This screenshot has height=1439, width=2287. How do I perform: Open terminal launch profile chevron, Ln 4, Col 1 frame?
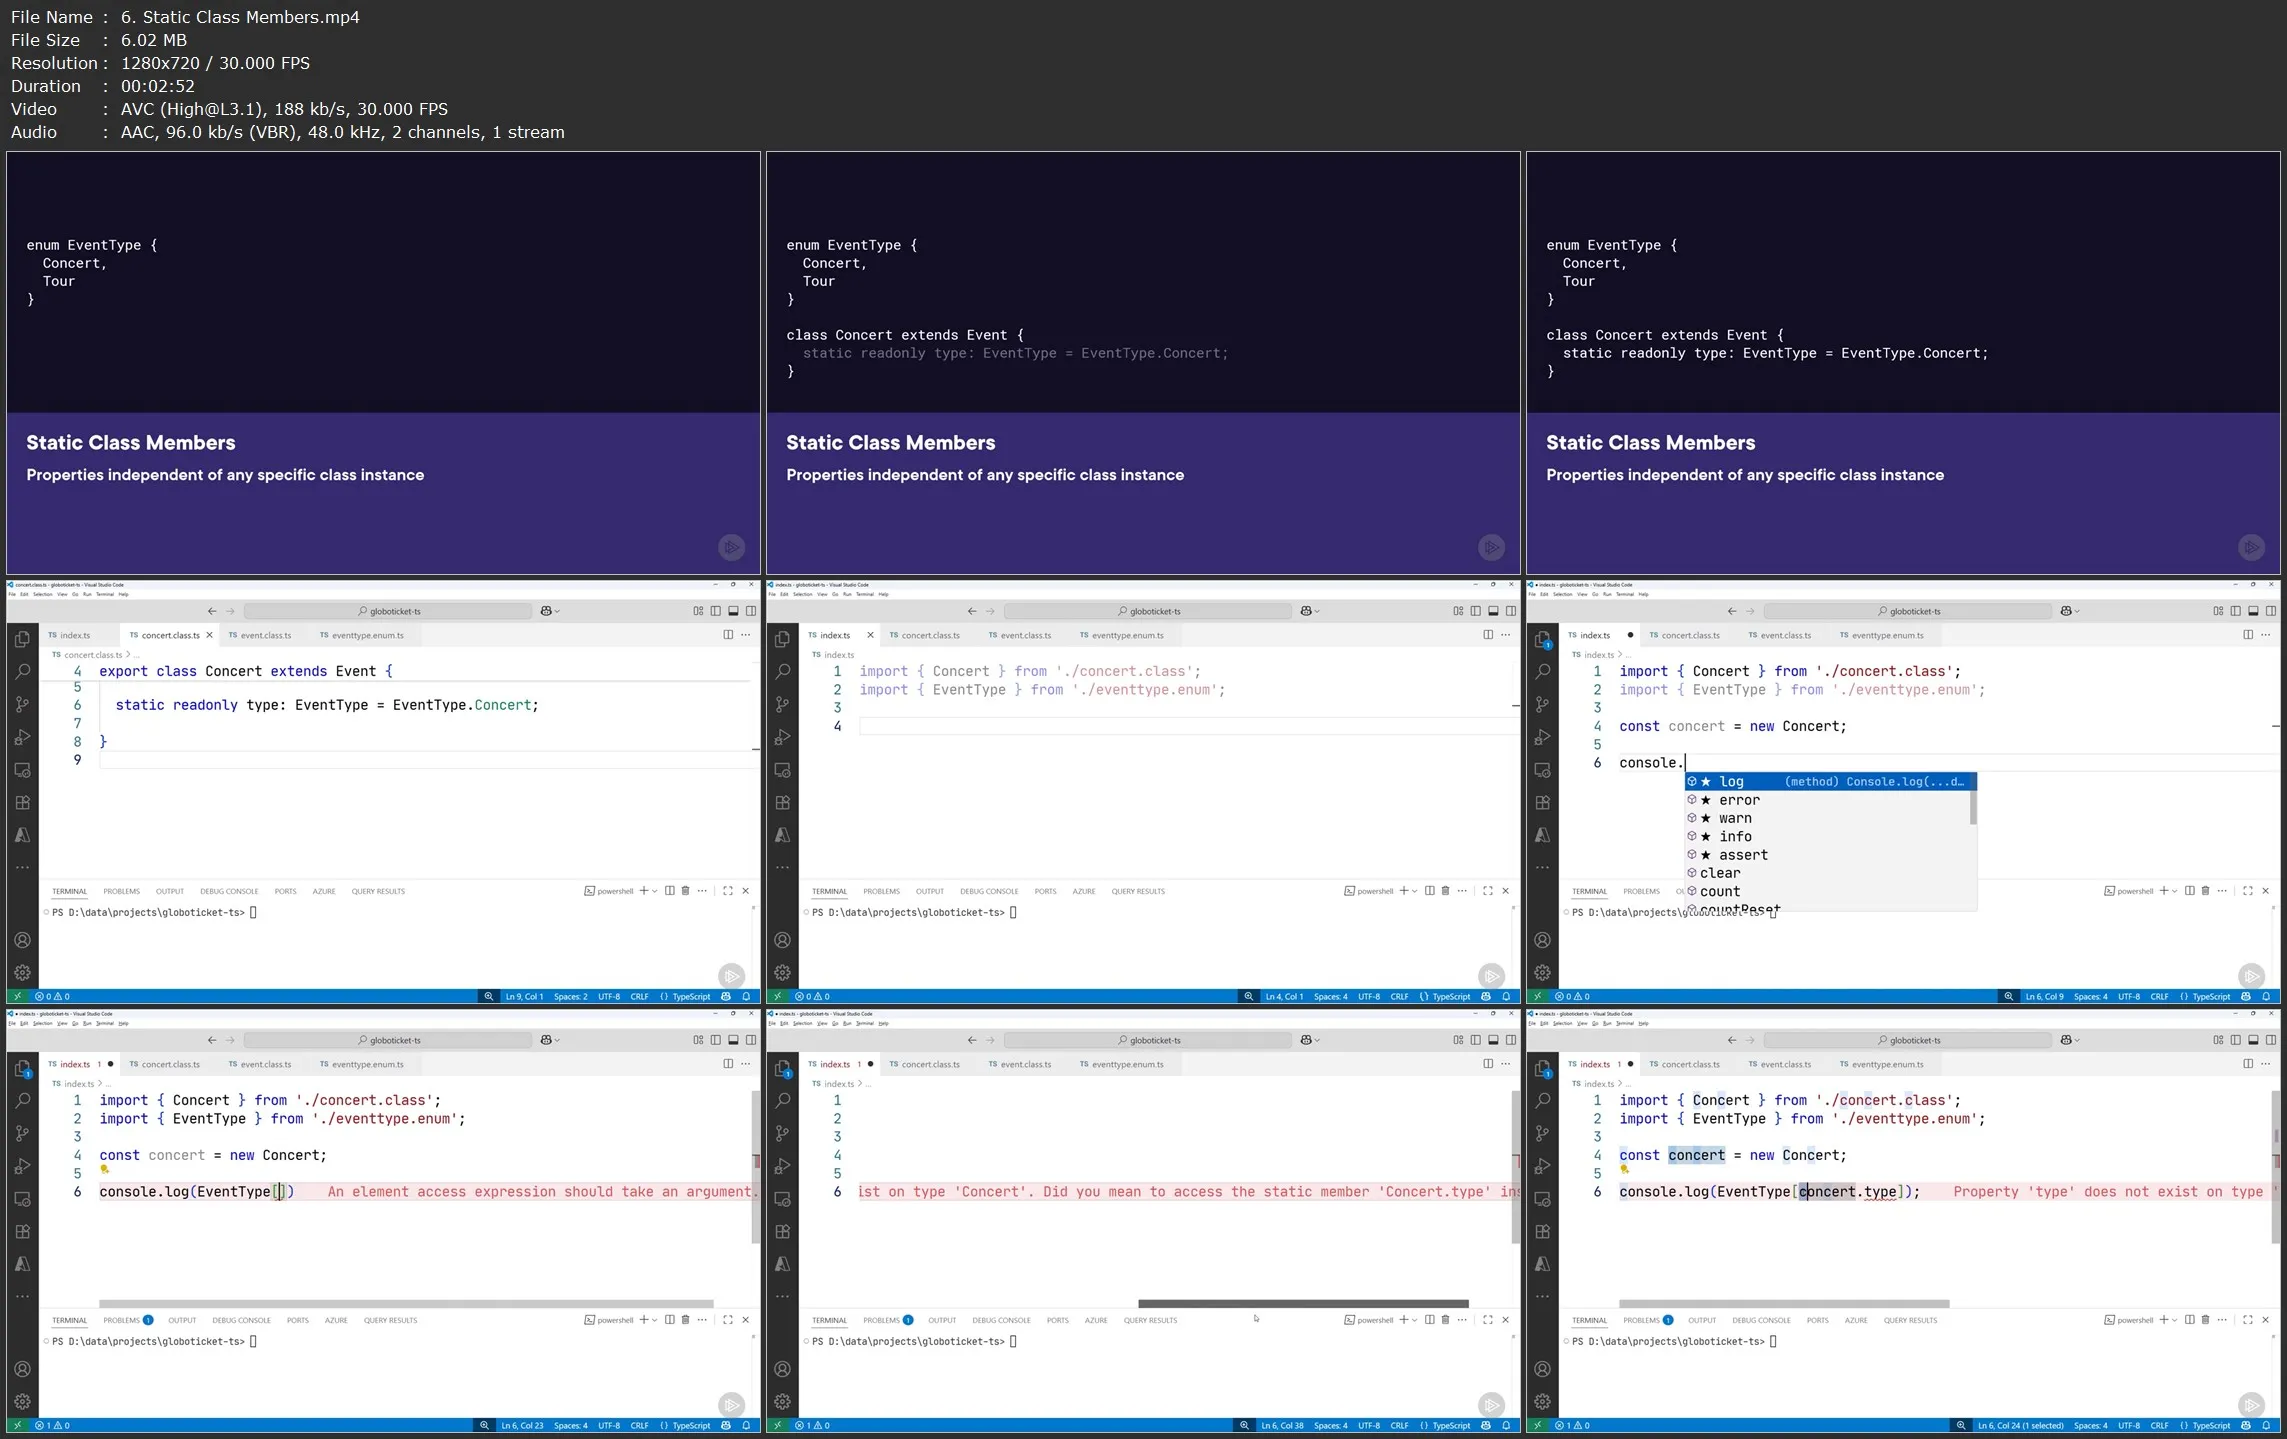tap(1415, 891)
